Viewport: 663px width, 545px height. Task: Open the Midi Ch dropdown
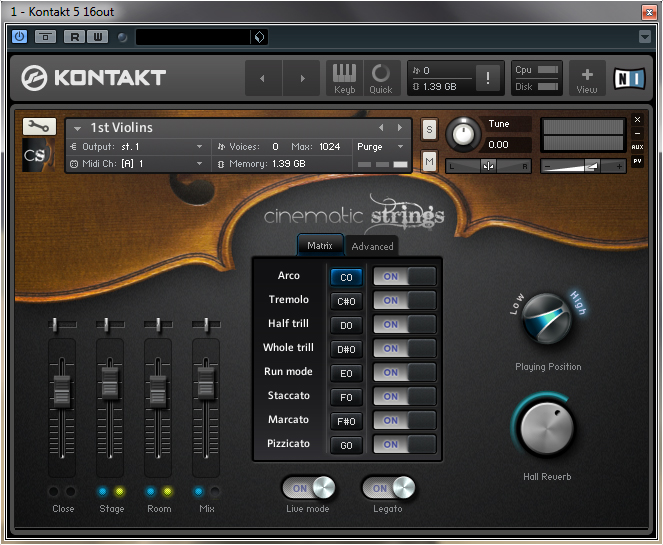[137, 164]
